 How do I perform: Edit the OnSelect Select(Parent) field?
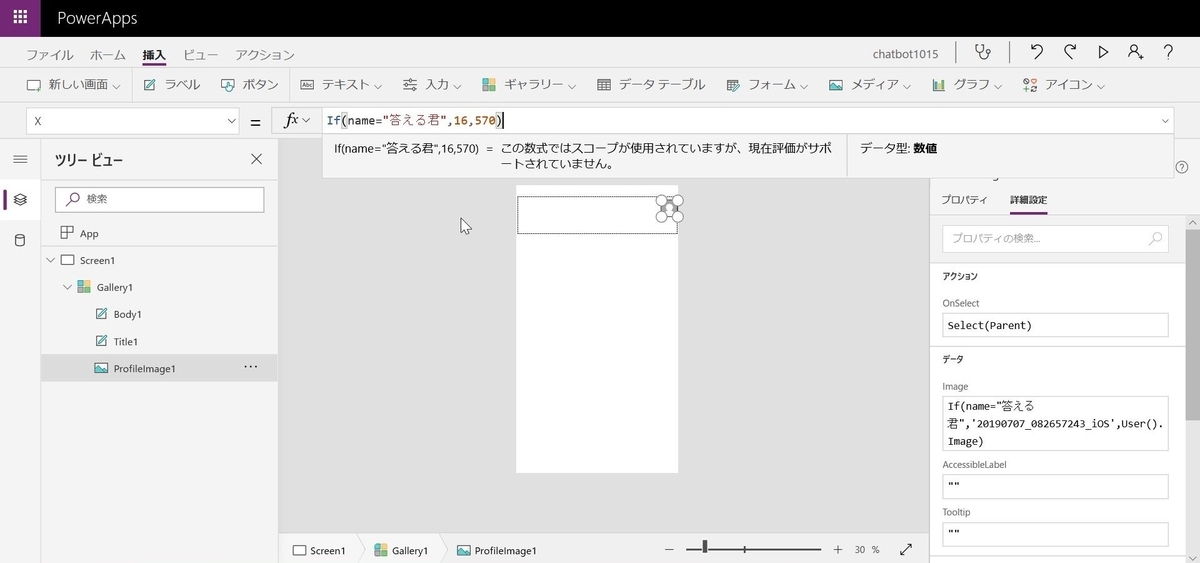pos(1055,325)
